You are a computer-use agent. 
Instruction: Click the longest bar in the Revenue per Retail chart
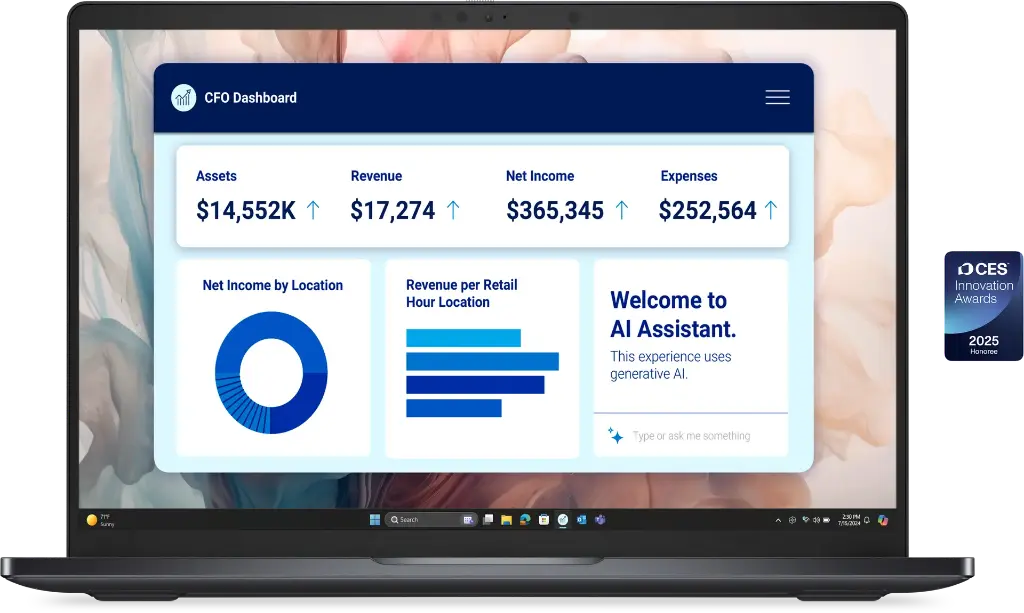pos(482,361)
